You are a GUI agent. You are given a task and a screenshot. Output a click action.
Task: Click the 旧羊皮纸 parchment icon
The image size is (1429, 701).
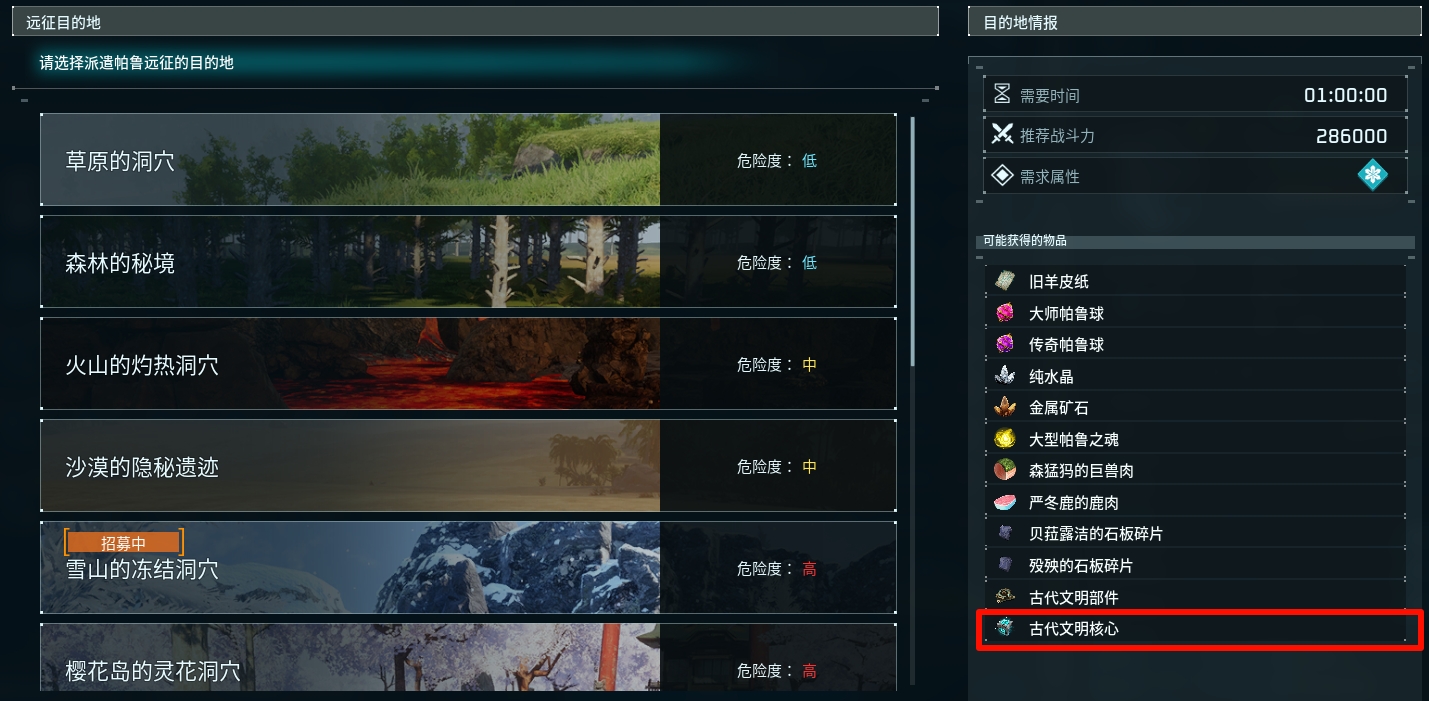point(1005,282)
